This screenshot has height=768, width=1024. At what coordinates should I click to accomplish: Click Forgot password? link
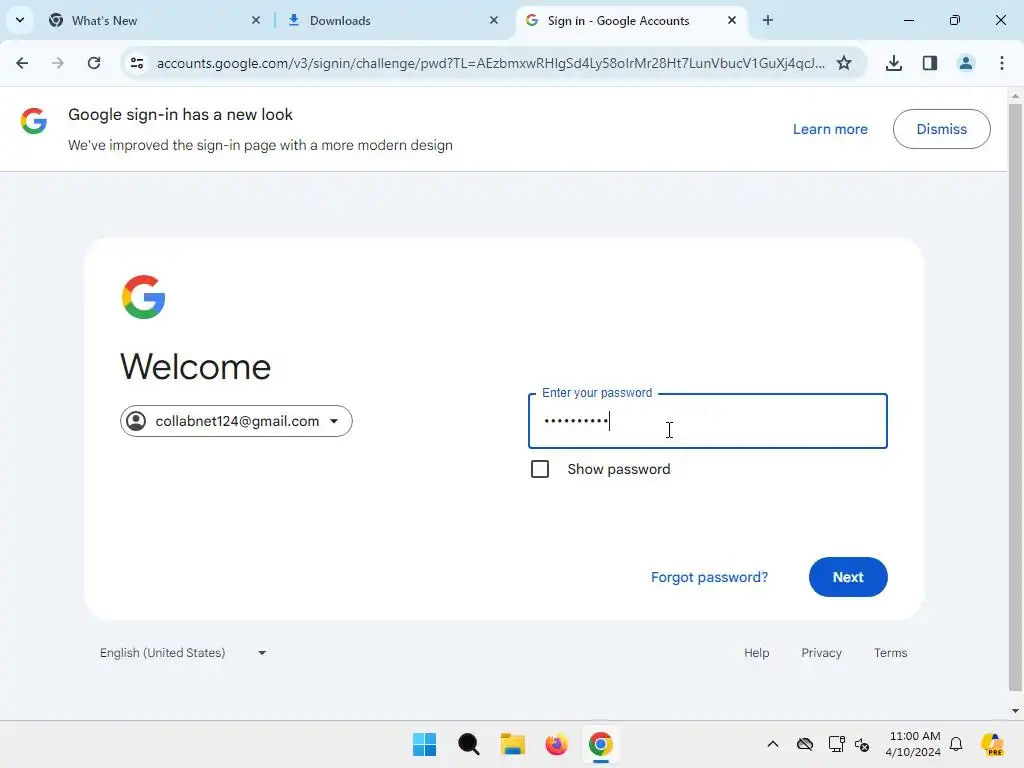709,577
